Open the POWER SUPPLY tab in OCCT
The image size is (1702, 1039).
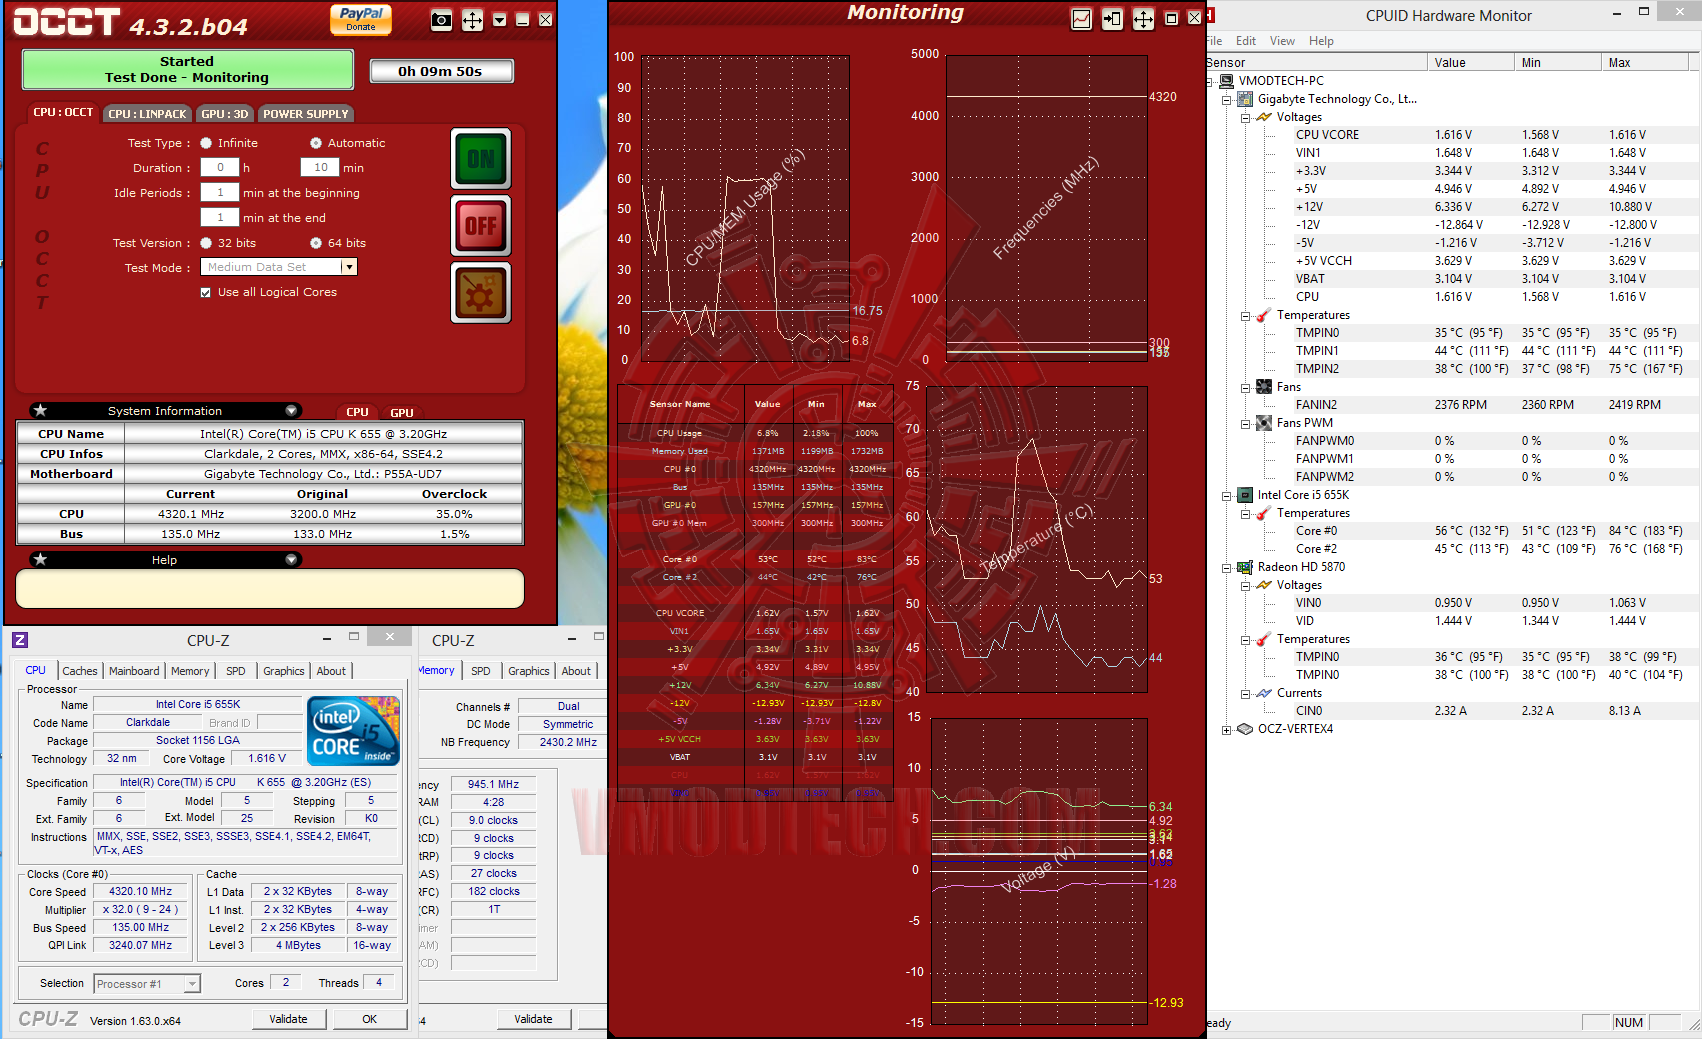tap(306, 114)
